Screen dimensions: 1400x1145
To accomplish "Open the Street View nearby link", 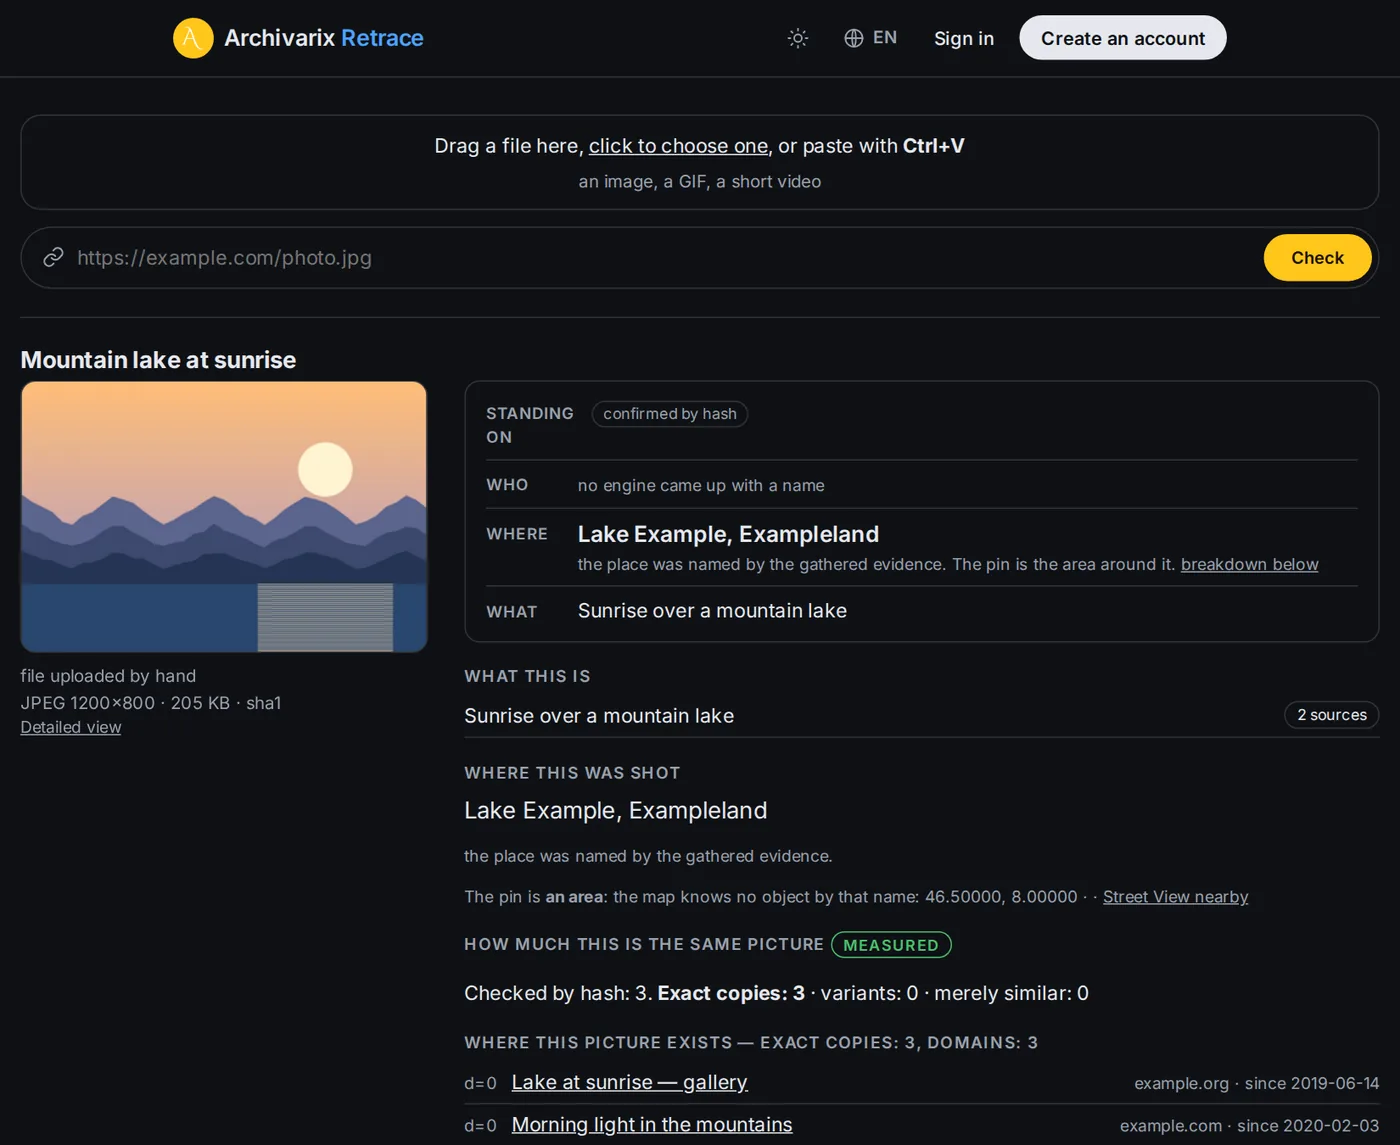I will pyautogui.click(x=1176, y=897).
